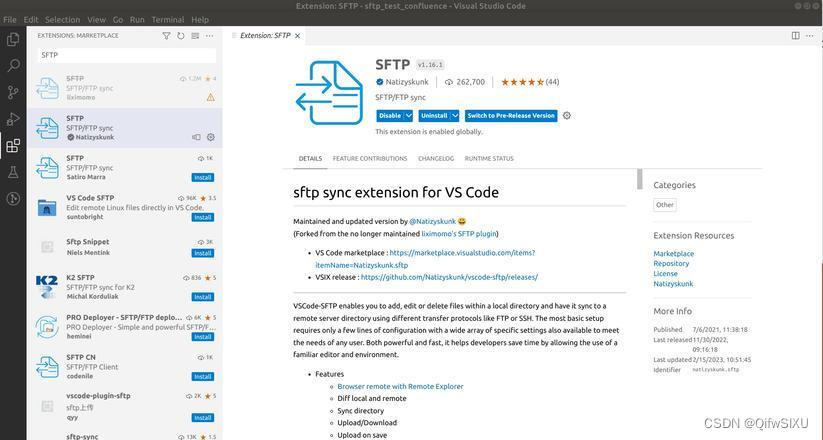
Task: Focus the extensions search field containing SFTP
Action: [x=127, y=55]
